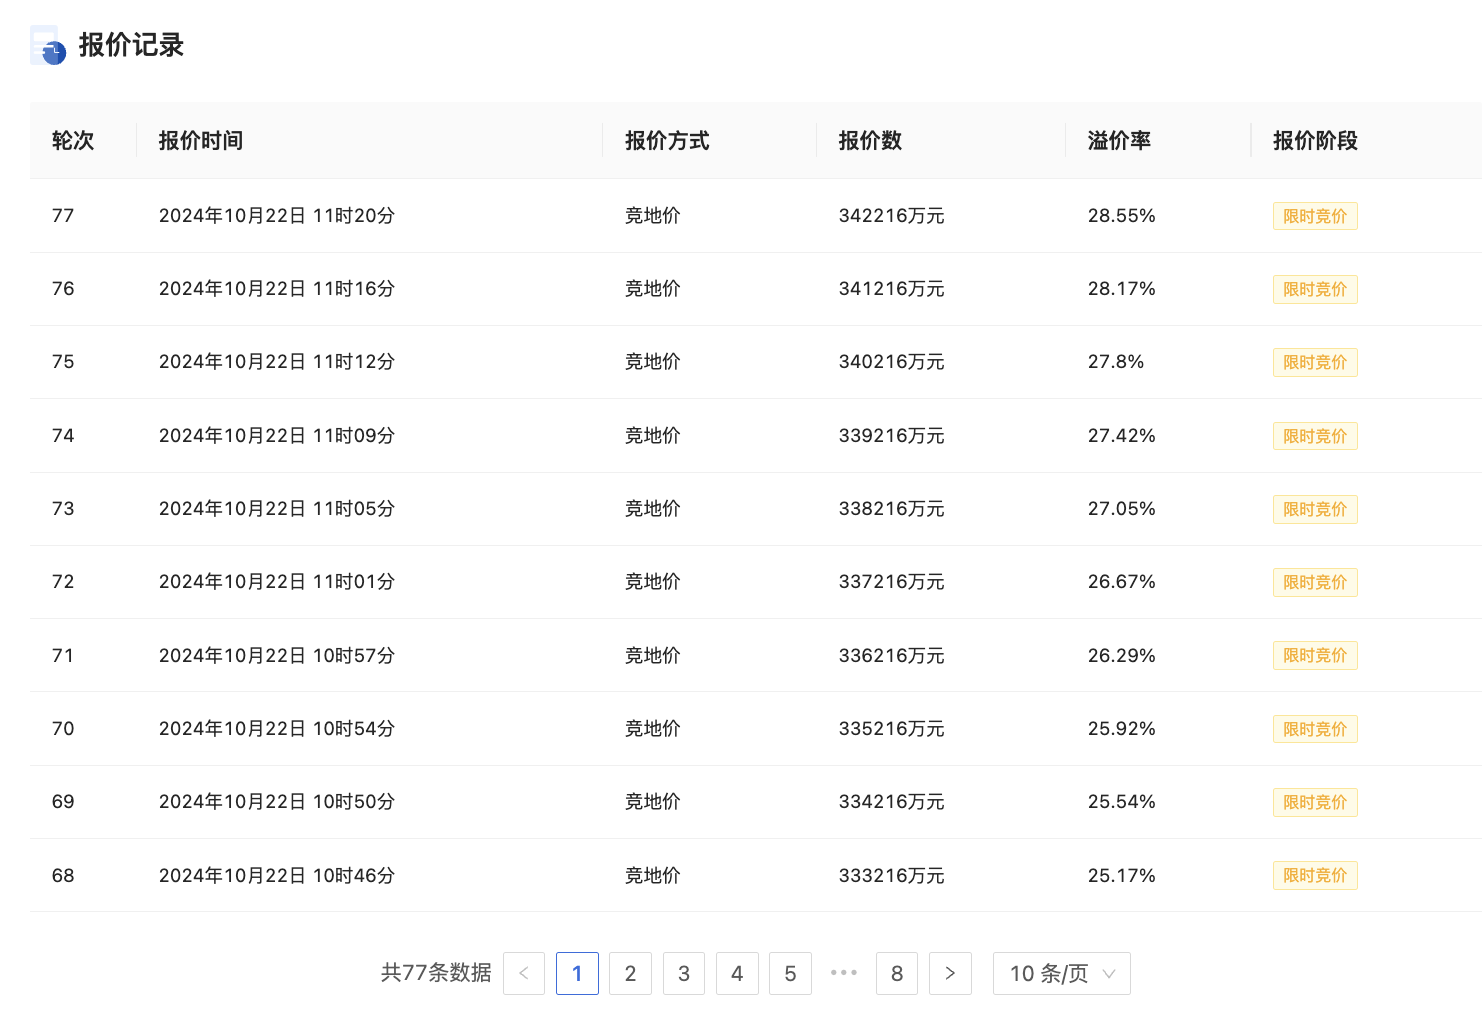Image resolution: width=1482 pixels, height=1026 pixels.
Task: Click the bid time 11时16分 cell
Action: click(x=277, y=289)
